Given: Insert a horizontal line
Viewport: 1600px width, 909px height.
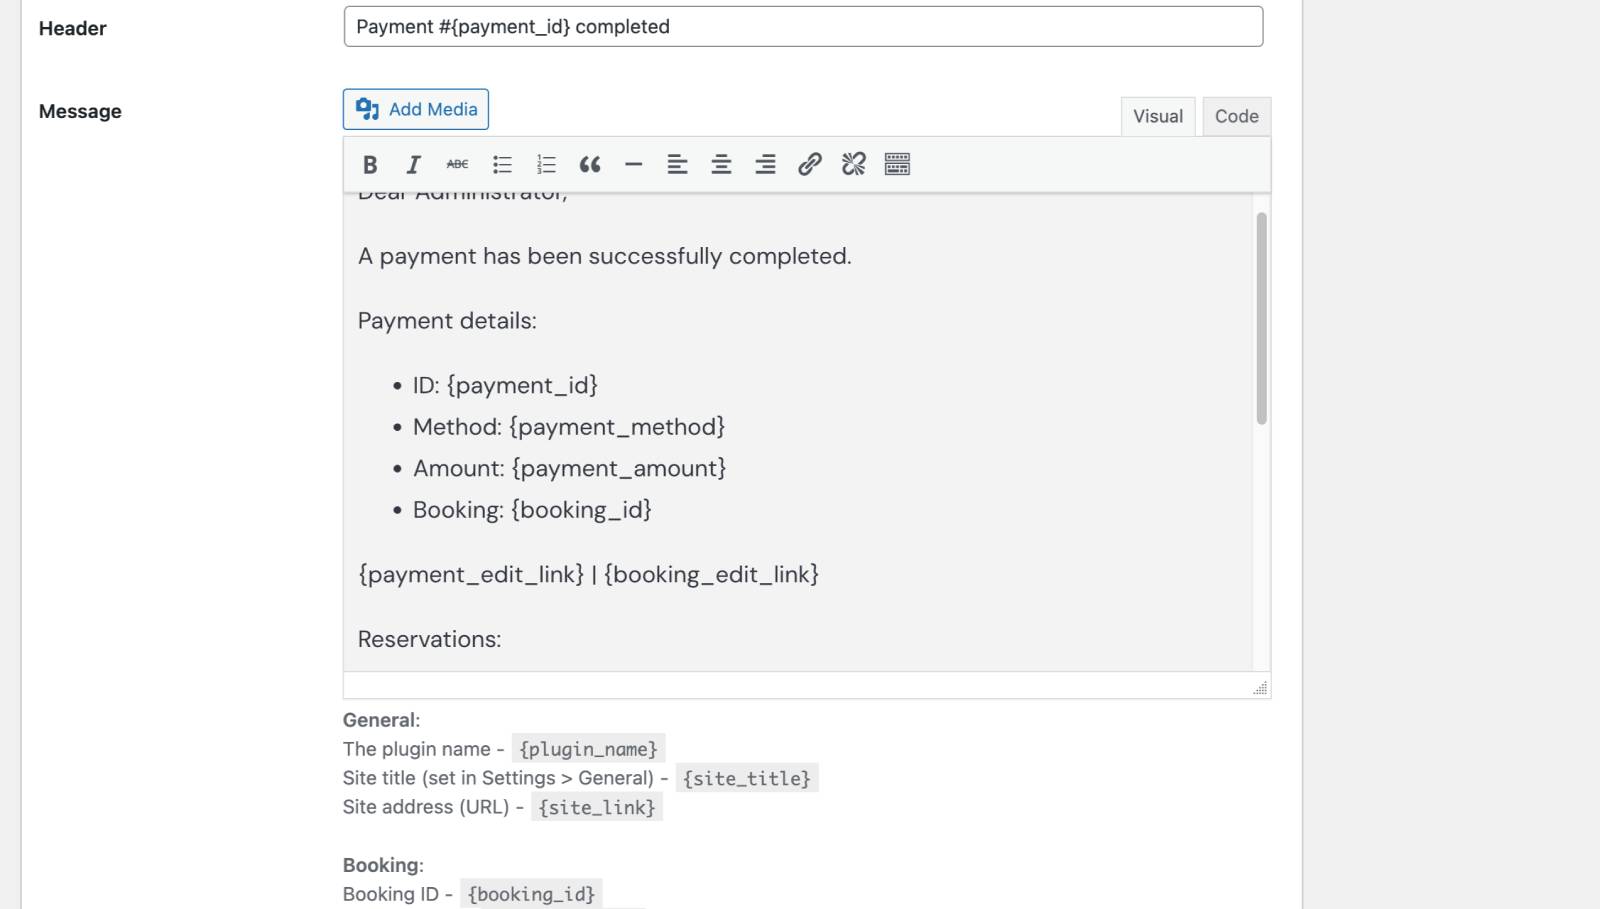Looking at the screenshot, I should click(634, 165).
